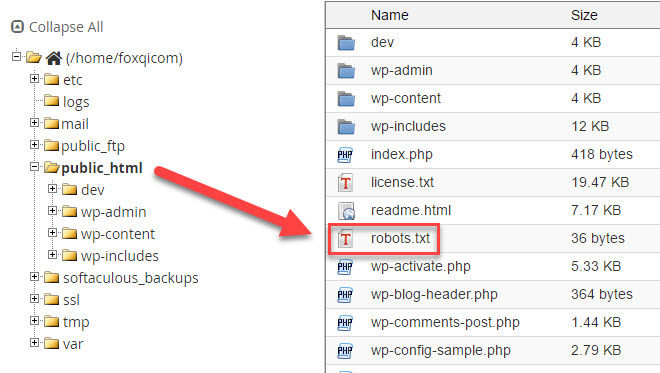
Task: Expand the wp-admin subfolder in tree
Action: click(53, 210)
